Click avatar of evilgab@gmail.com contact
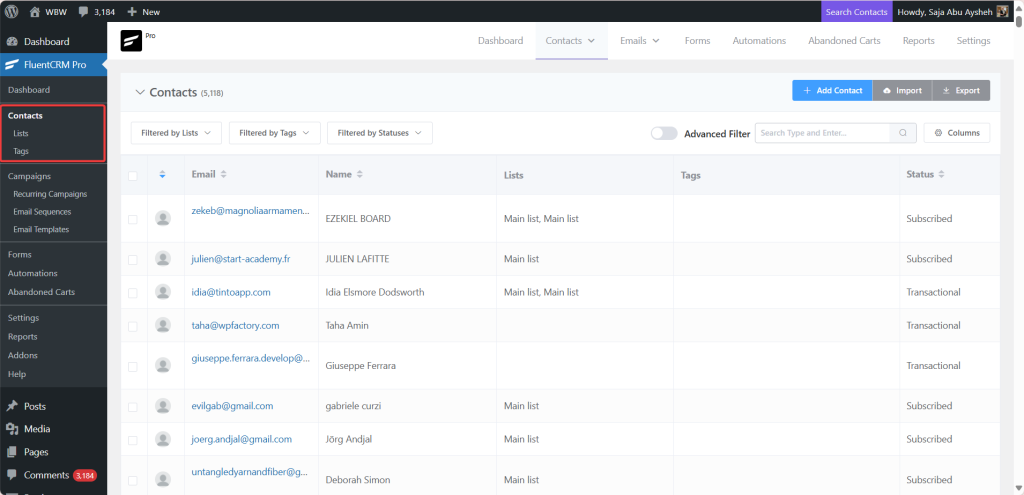The height and width of the screenshot is (495, 1024). (163, 406)
